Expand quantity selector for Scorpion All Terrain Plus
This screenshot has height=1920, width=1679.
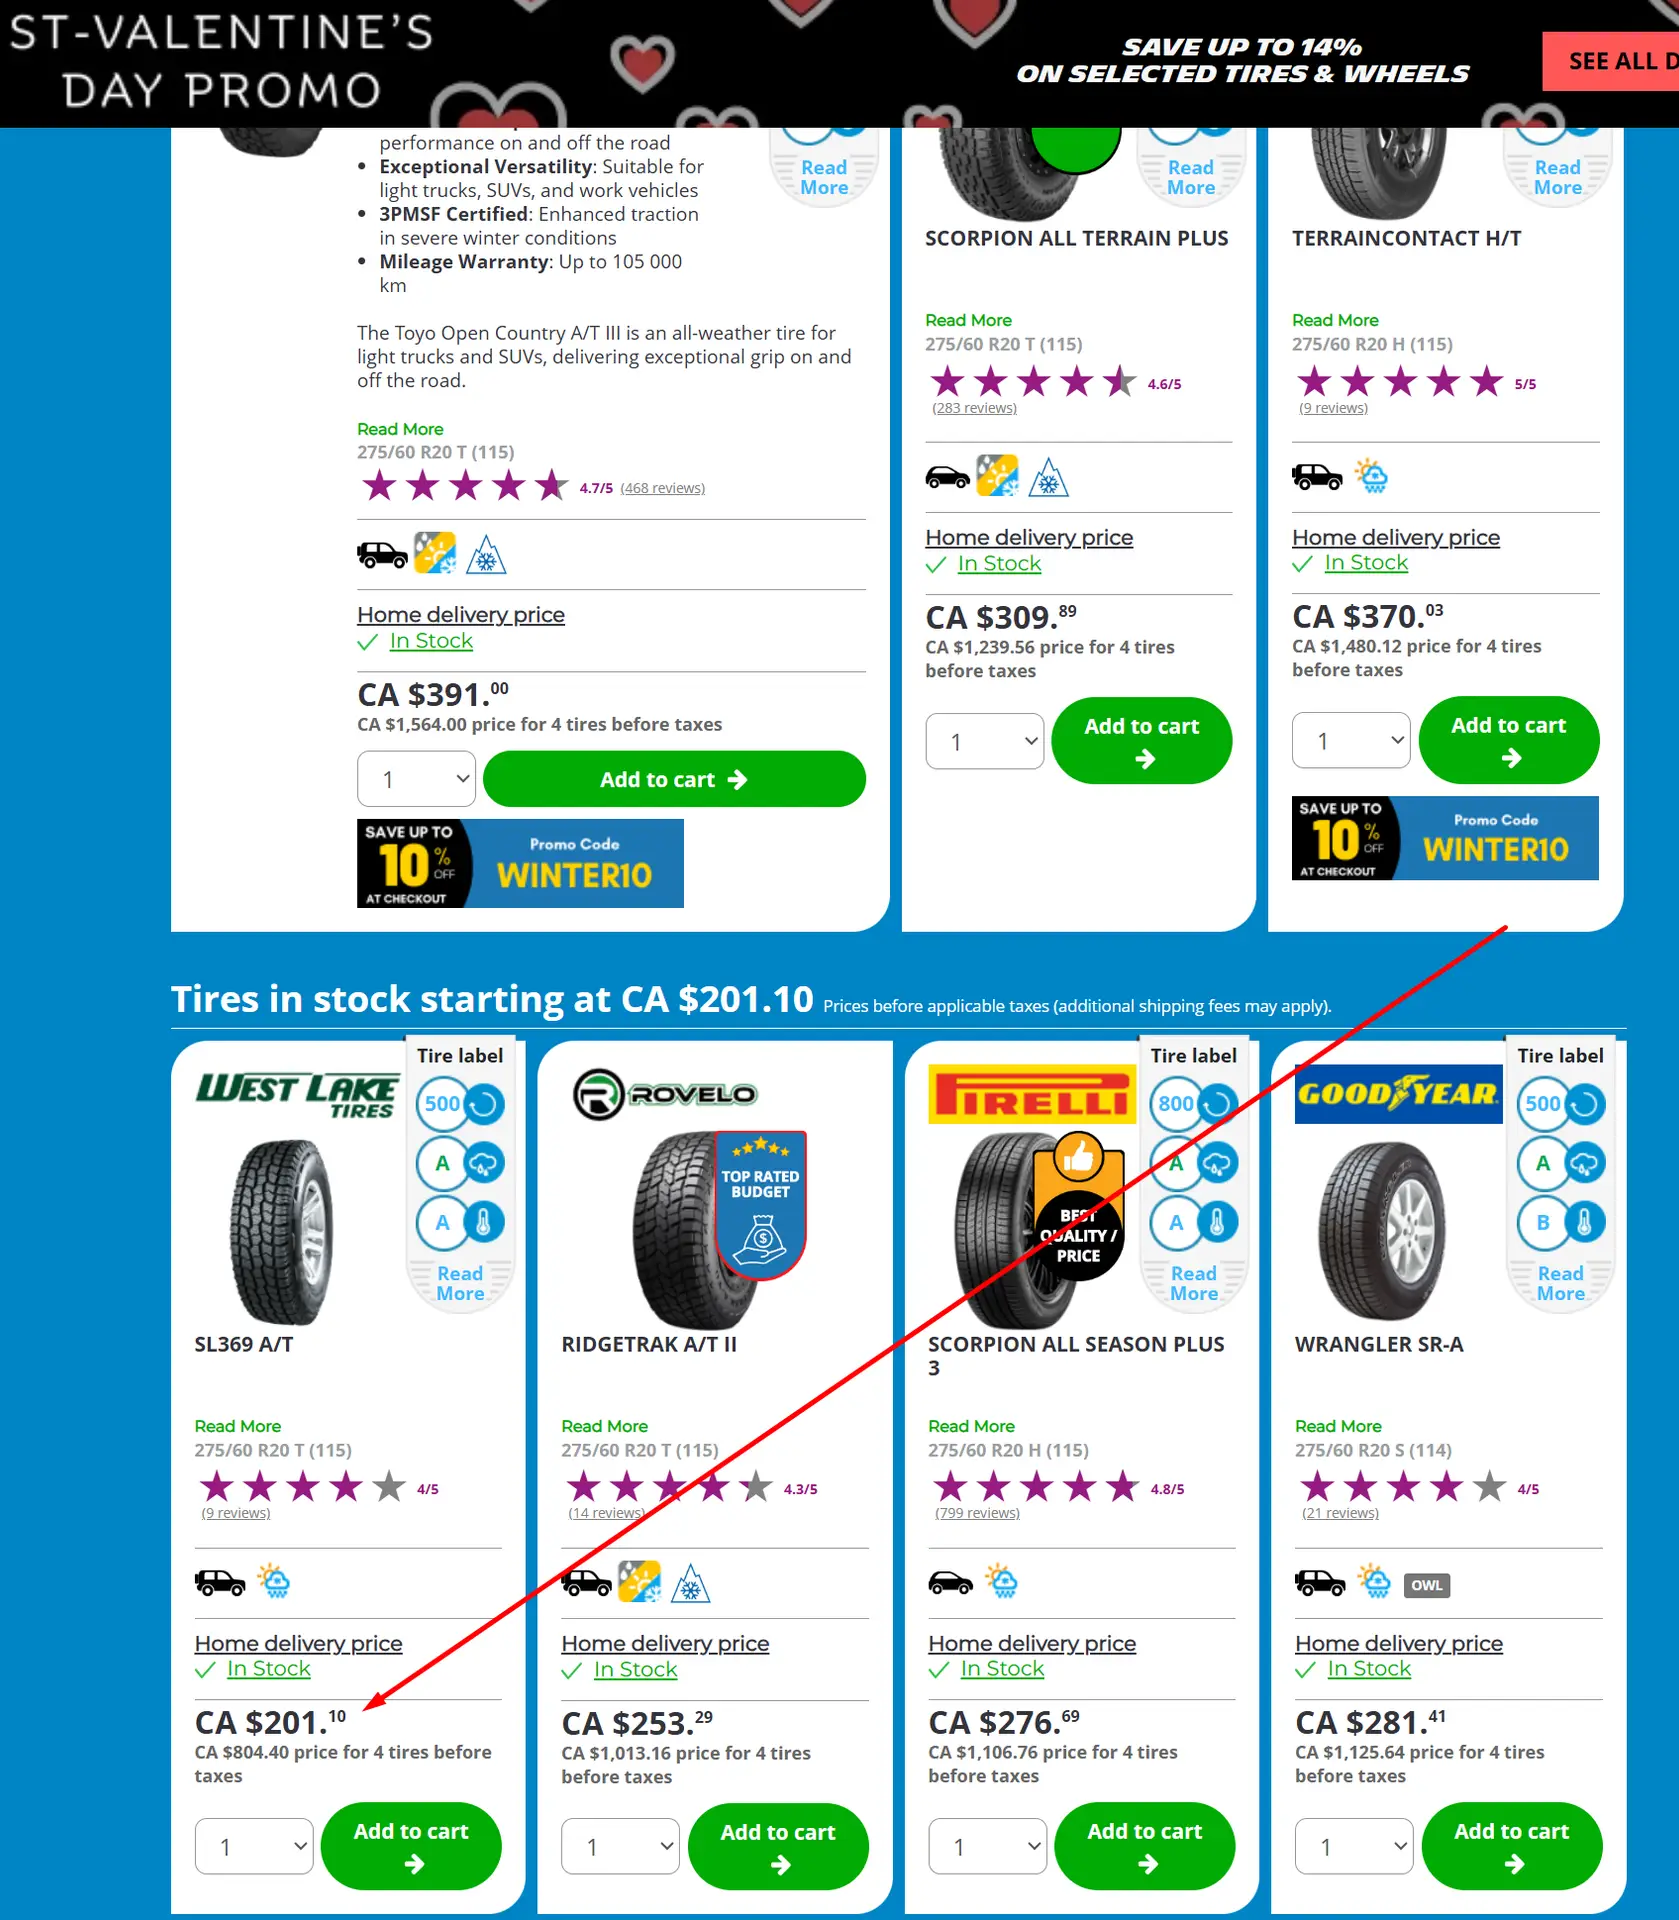pyautogui.click(x=985, y=741)
